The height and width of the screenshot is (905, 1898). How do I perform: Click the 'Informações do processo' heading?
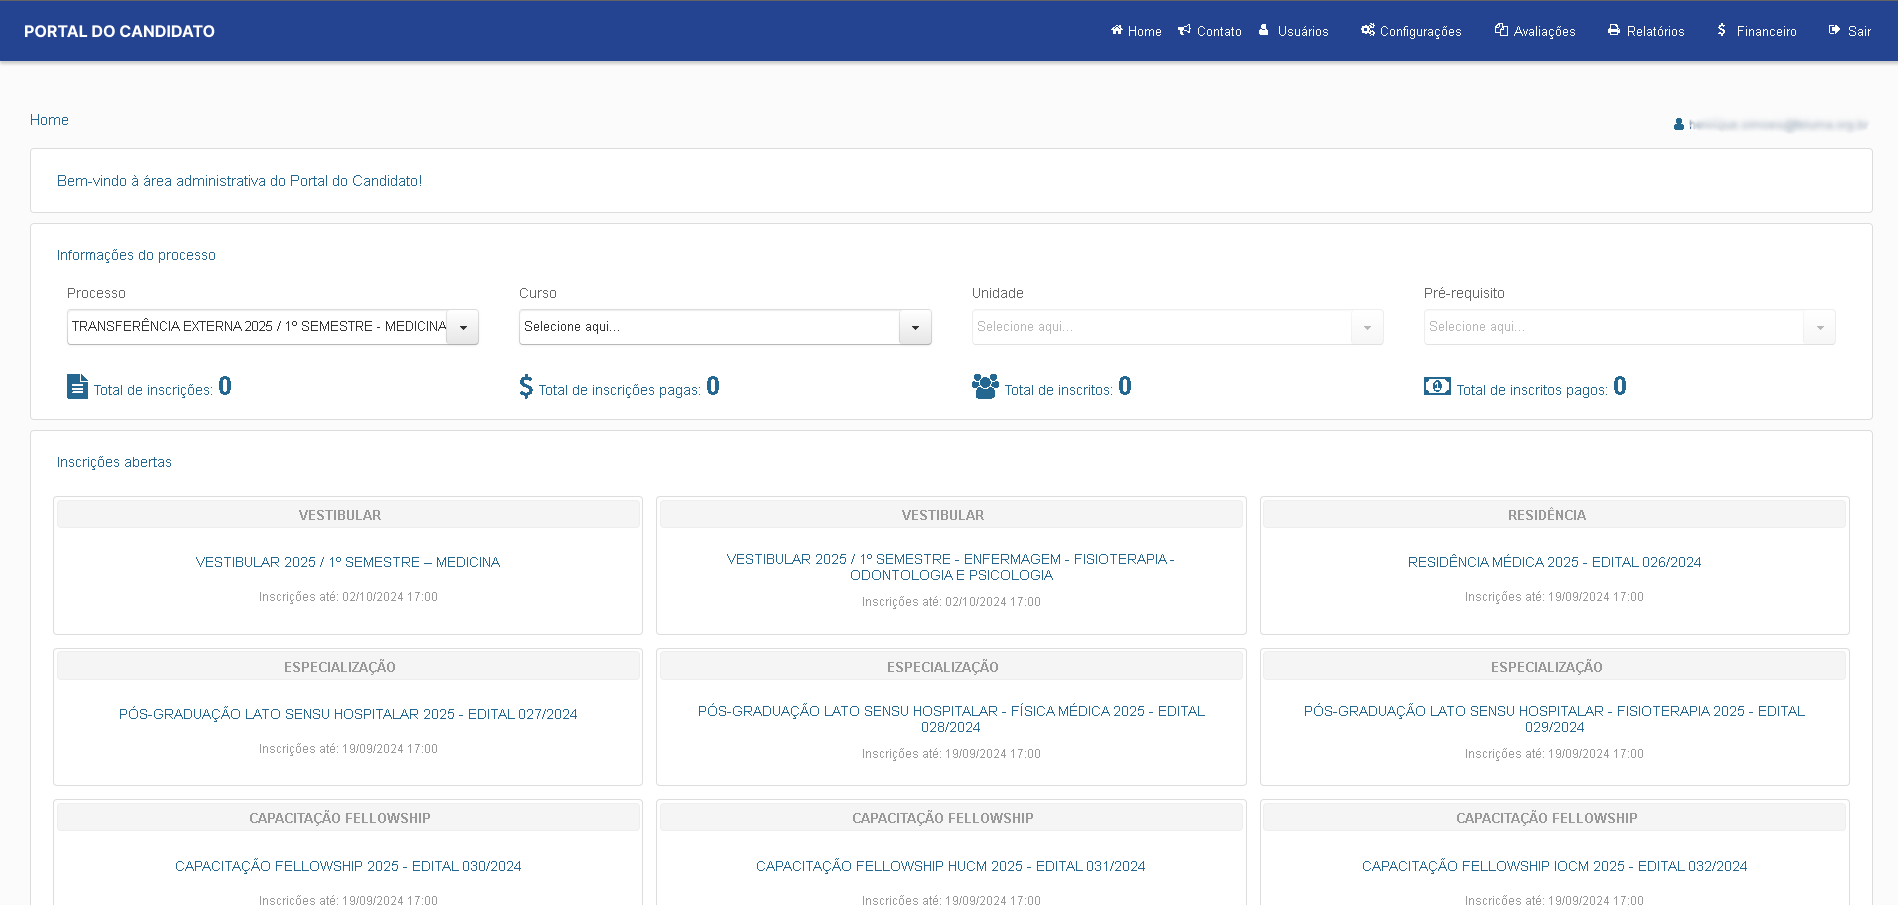[x=136, y=255]
